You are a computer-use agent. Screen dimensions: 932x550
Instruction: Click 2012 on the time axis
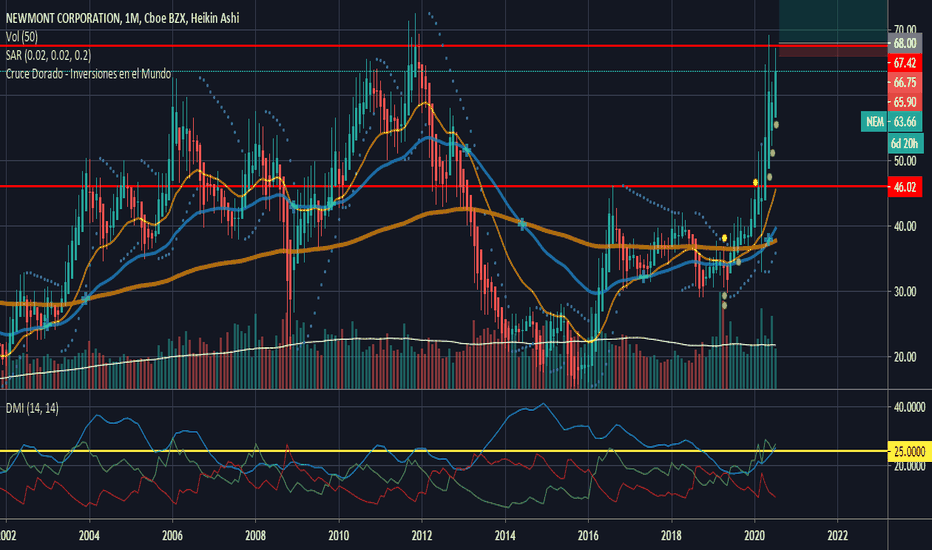[x=422, y=535]
